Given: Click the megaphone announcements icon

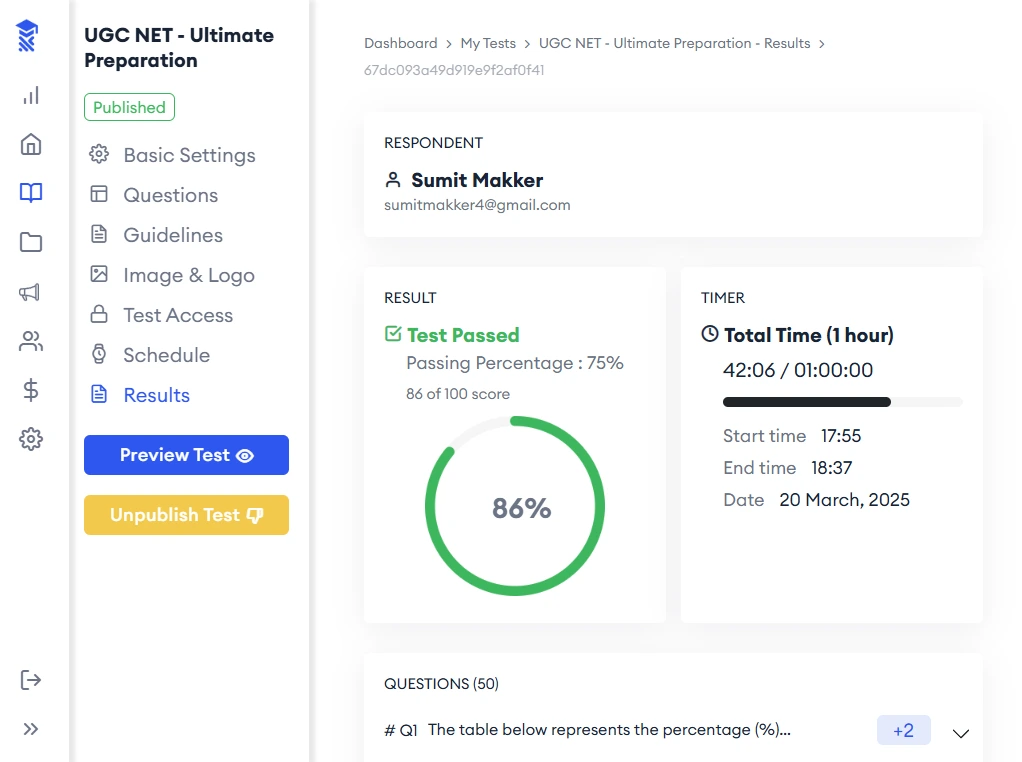Looking at the screenshot, I should tap(31, 292).
